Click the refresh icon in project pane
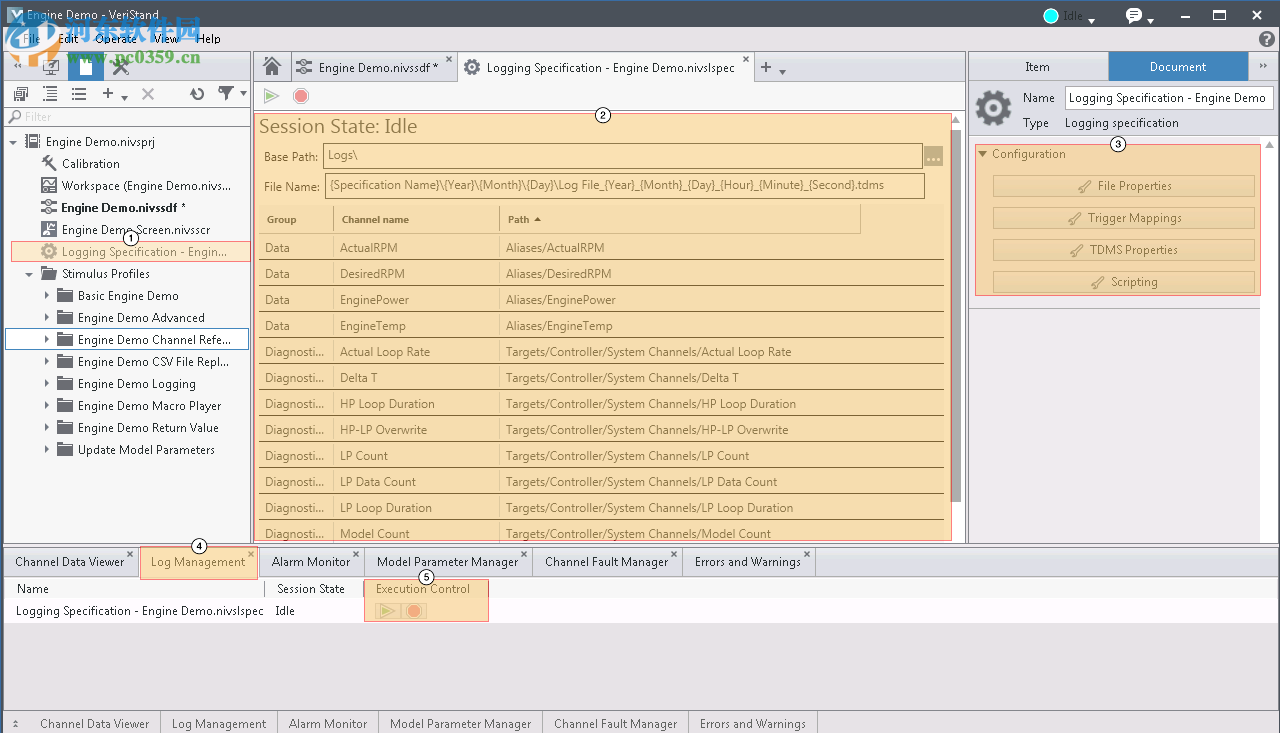 [x=197, y=94]
